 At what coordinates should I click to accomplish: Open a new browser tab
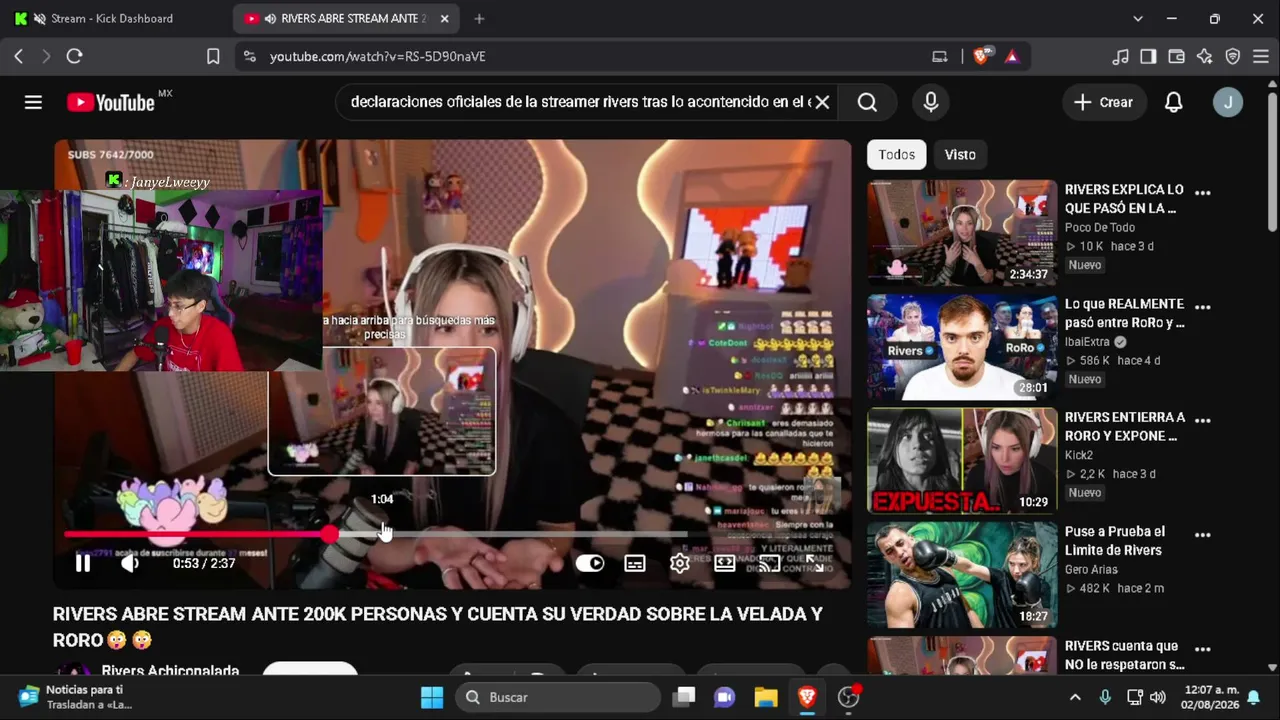pyautogui.click(x=479, y=18)
